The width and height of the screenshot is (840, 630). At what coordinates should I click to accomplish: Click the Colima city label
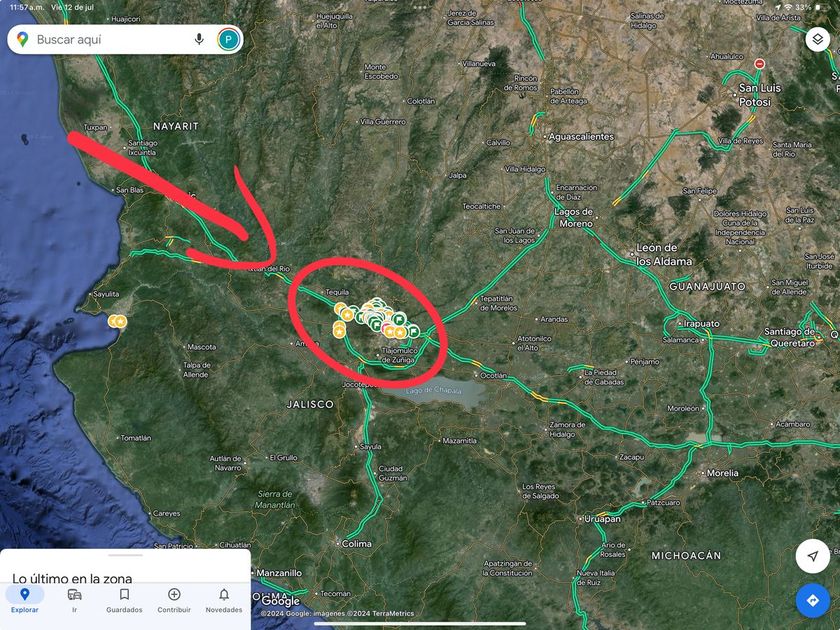pos(356,544)
